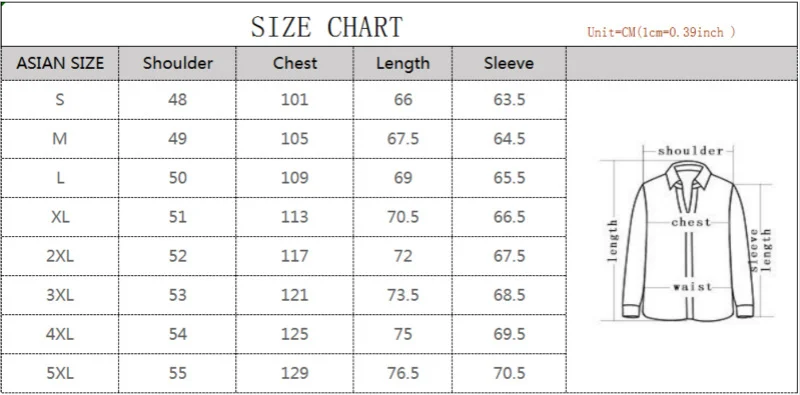
Task: Click the unit conversion note text
Action: (x=661, y=33)
